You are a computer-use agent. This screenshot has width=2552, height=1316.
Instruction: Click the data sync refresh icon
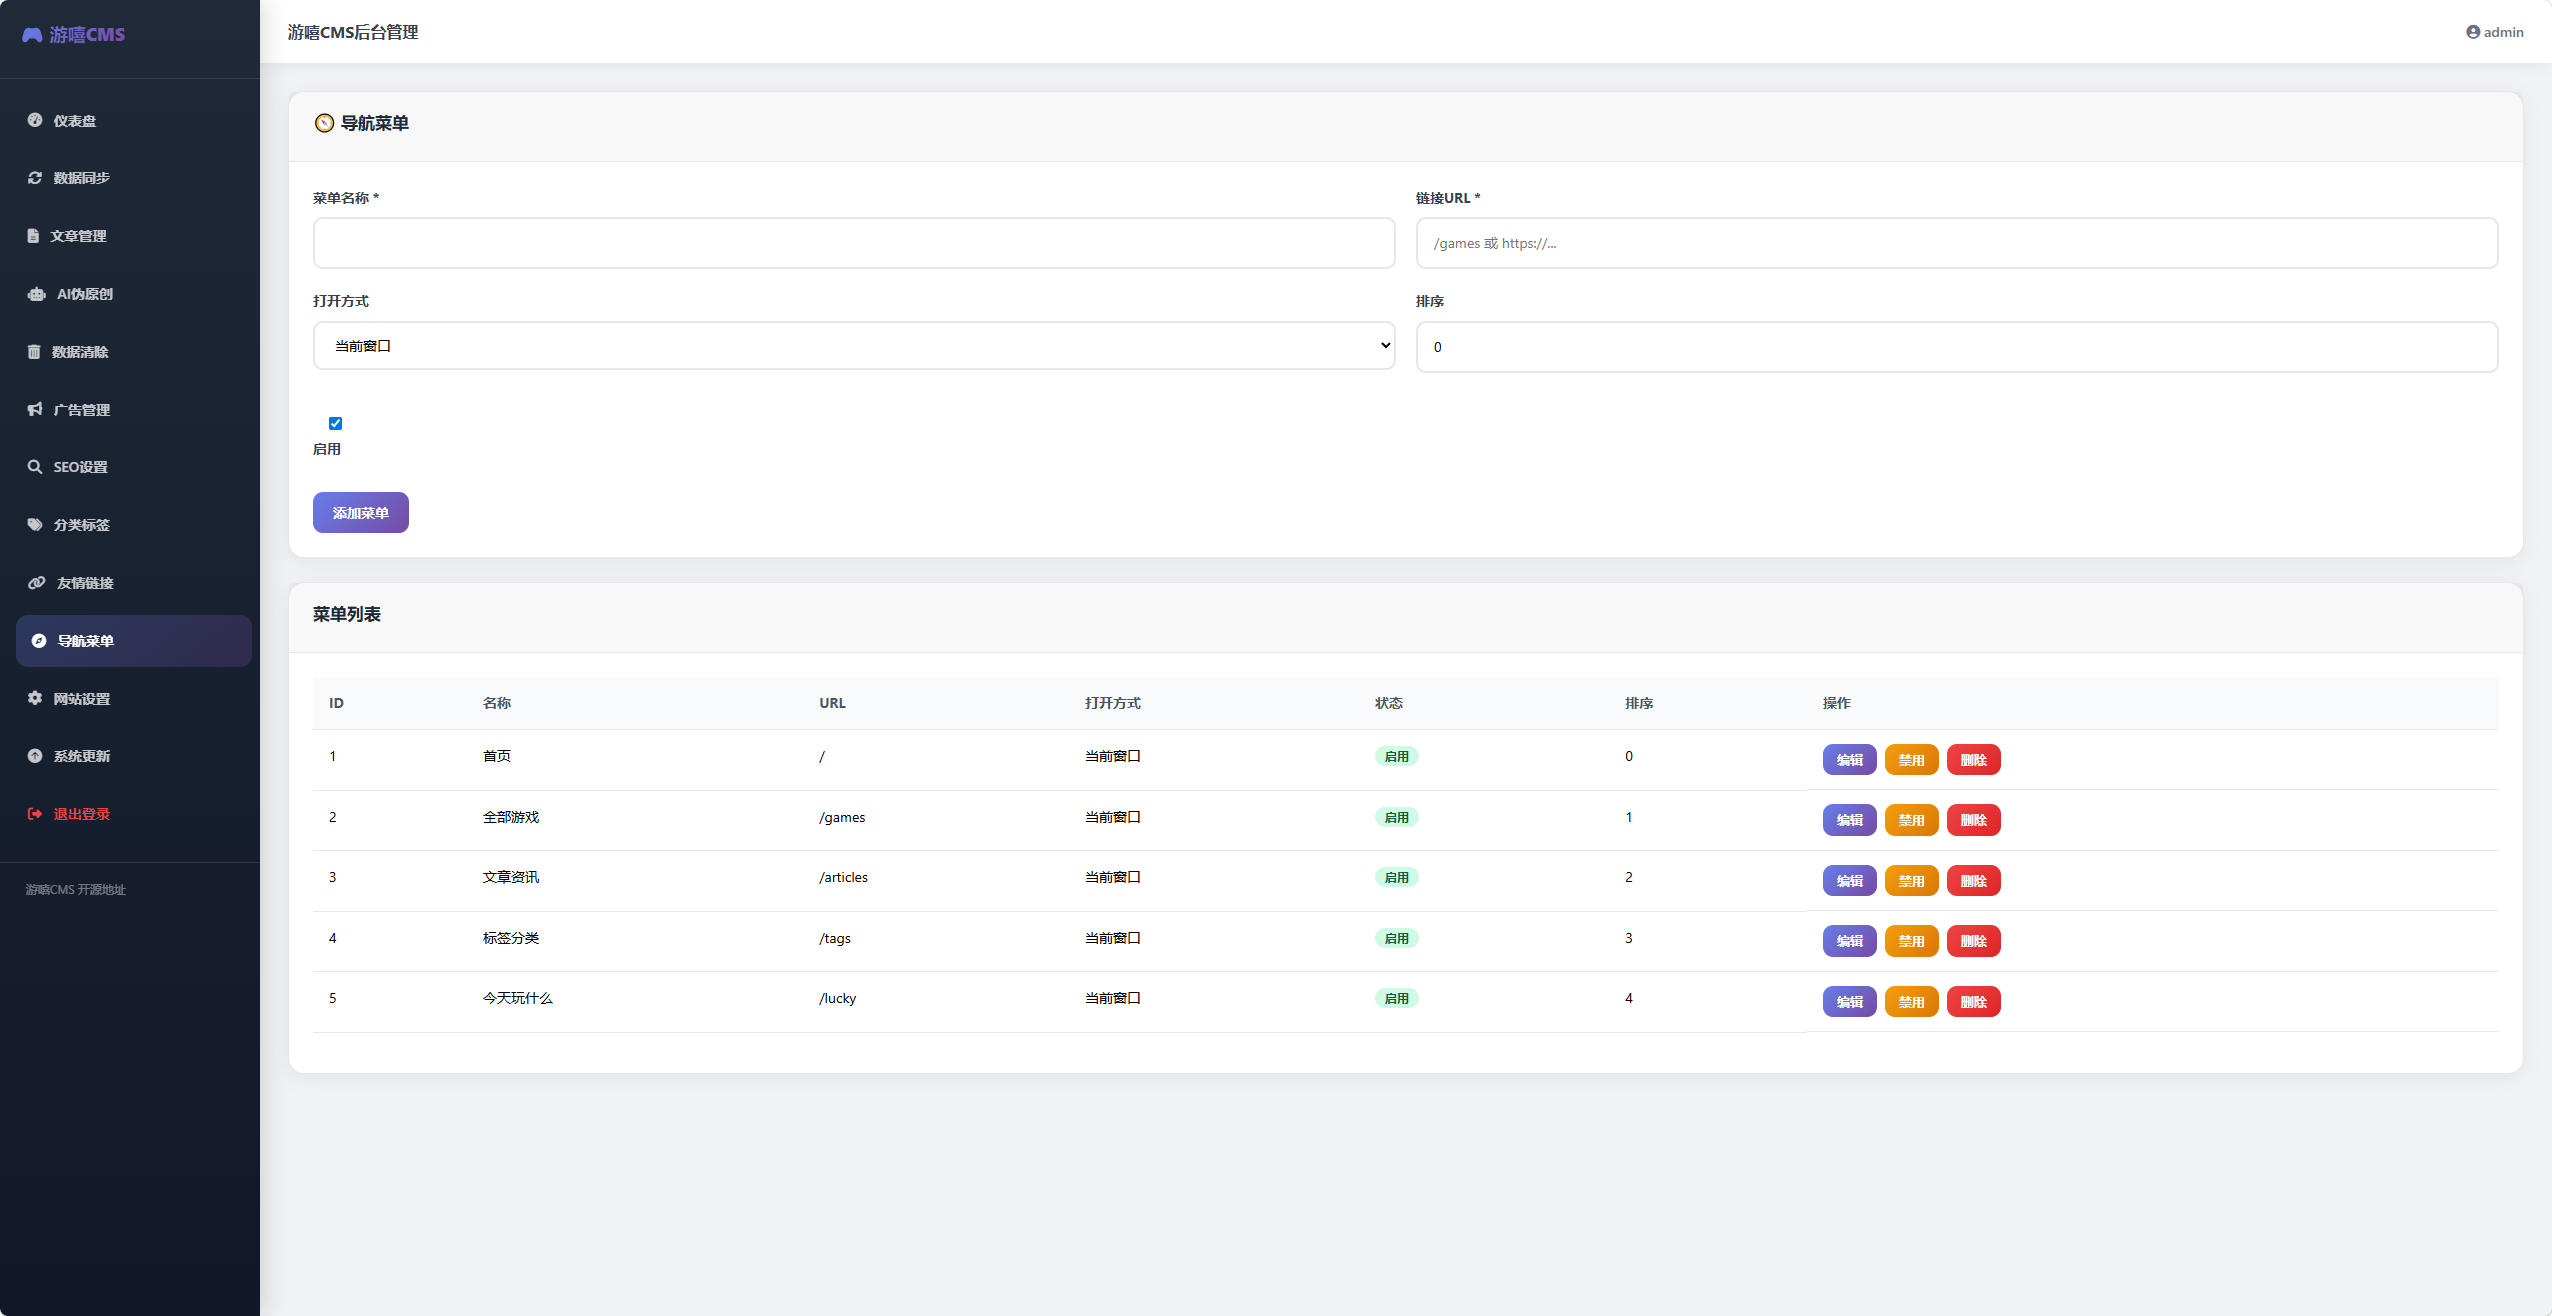tap(35, 178)
